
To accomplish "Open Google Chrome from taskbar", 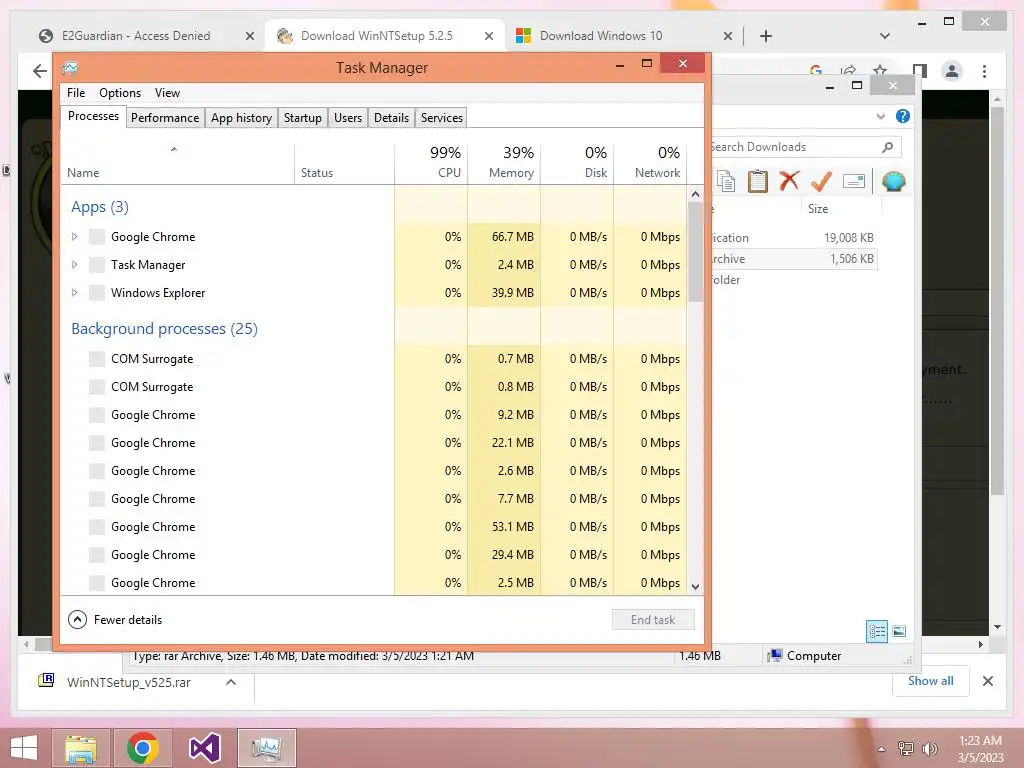I will pos(142,748).
